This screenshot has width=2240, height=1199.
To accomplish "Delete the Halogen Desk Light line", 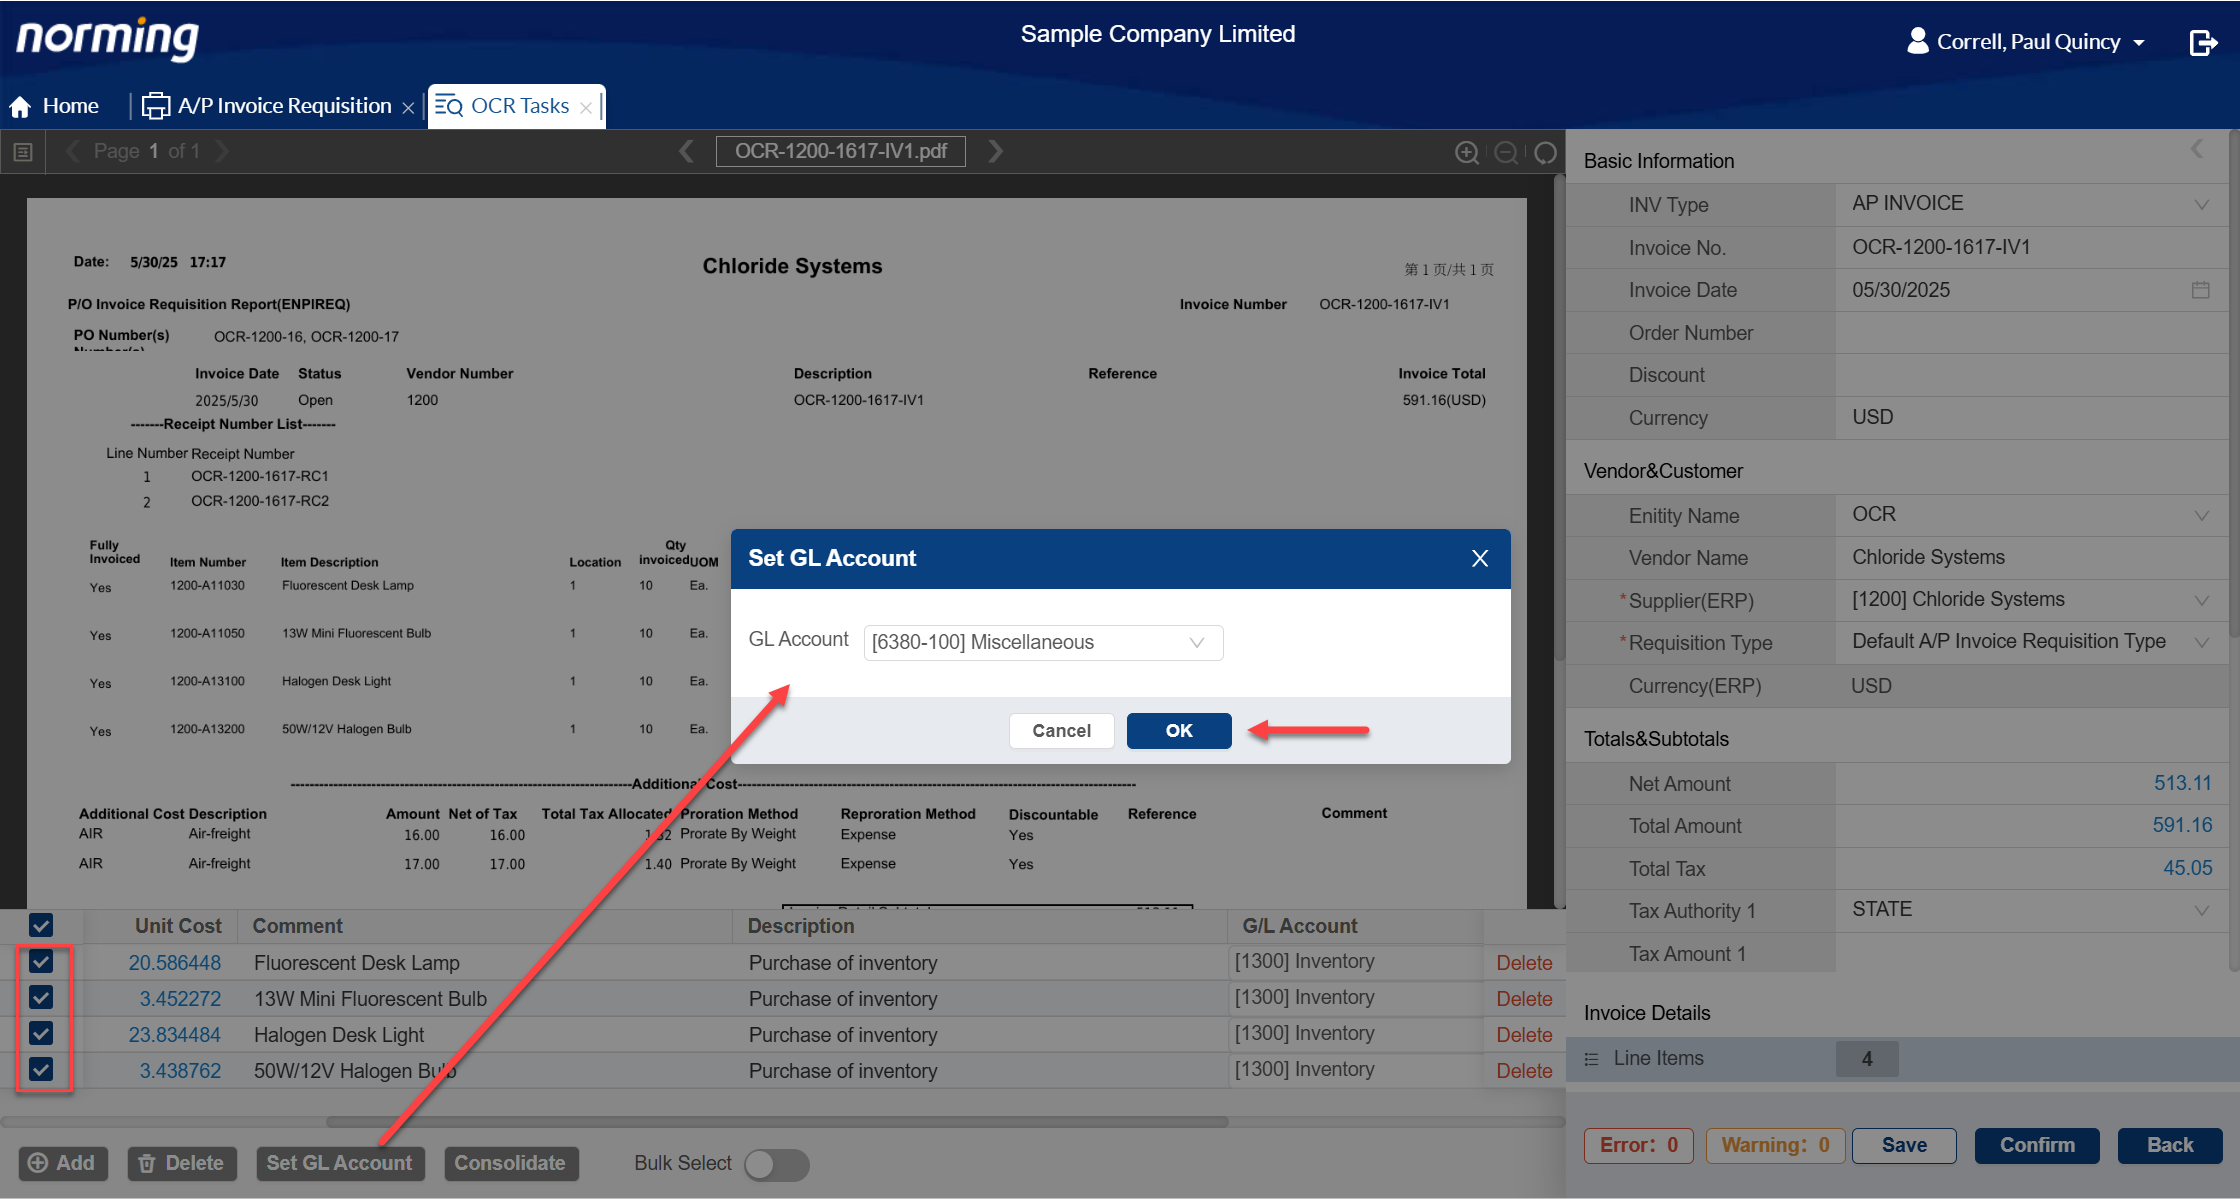I will (x=1524, y=1035).
